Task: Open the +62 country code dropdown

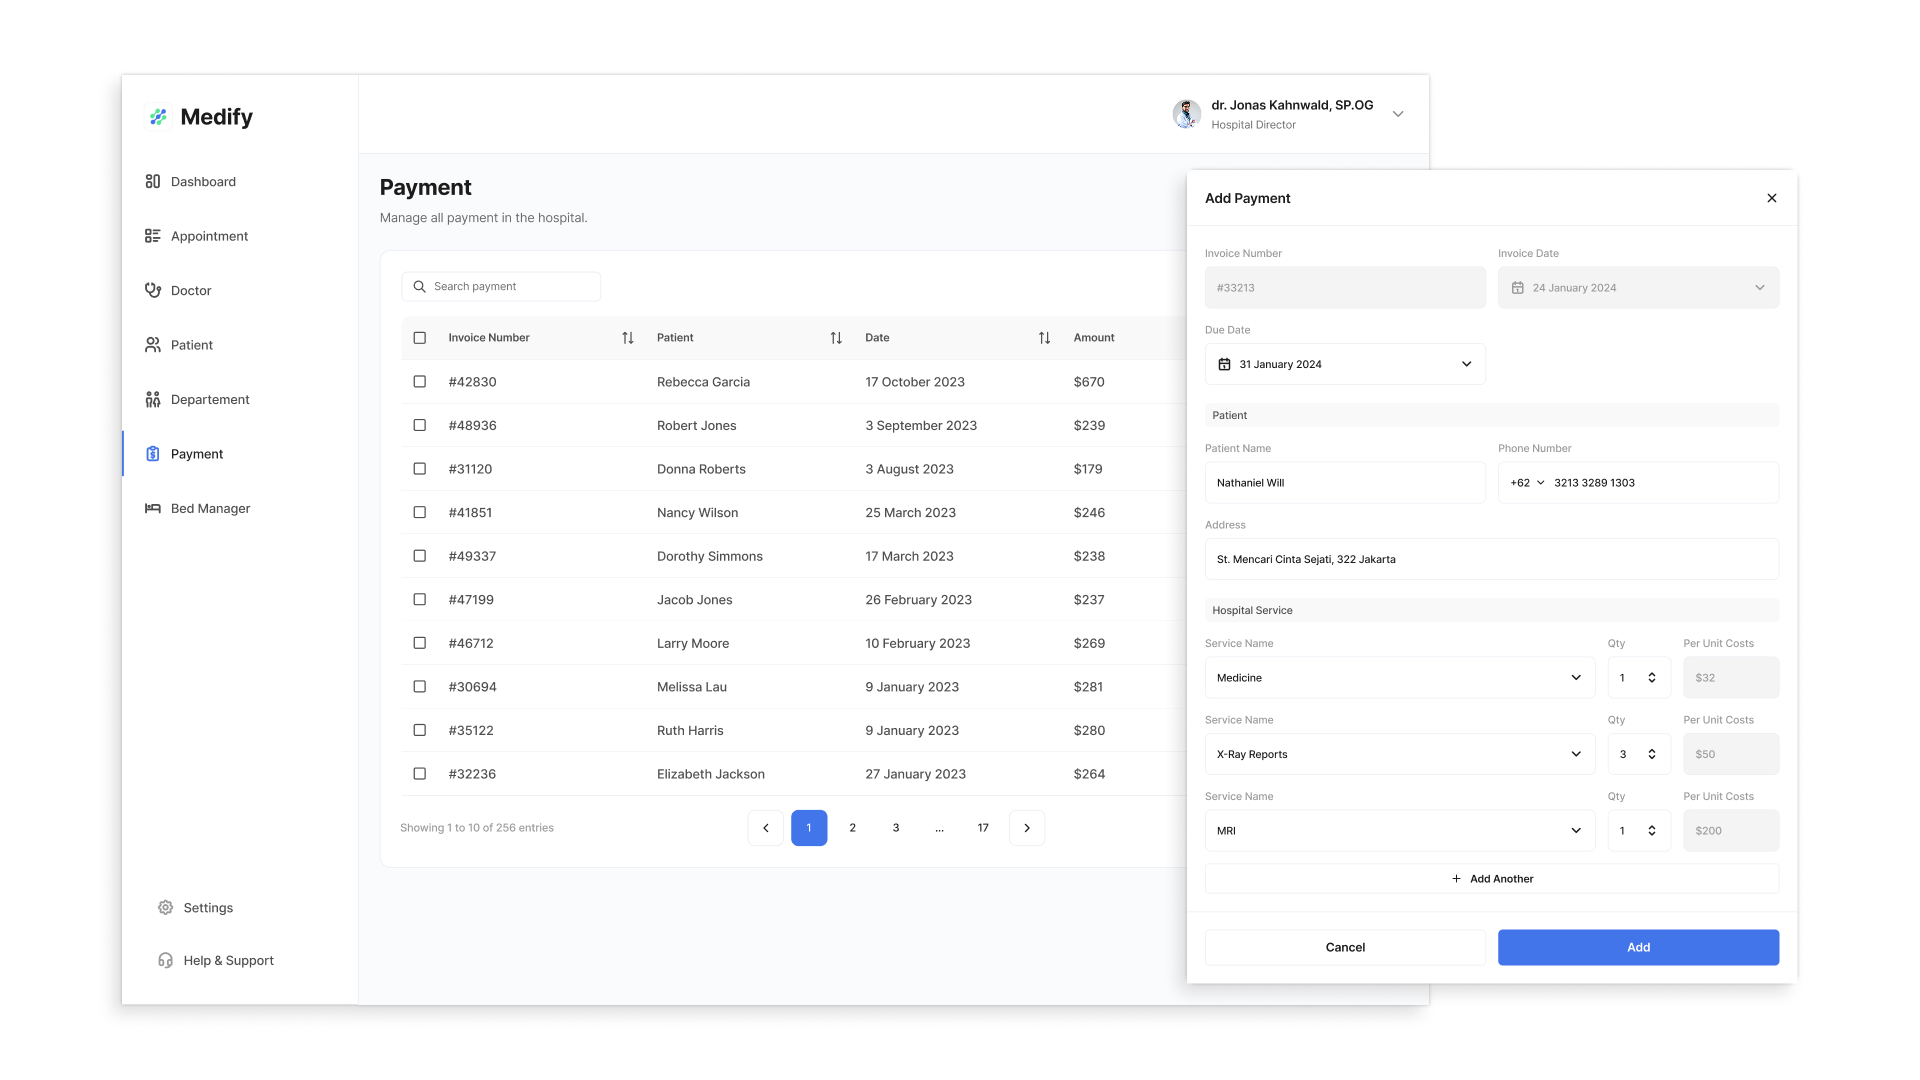Action: [1527, 483]
